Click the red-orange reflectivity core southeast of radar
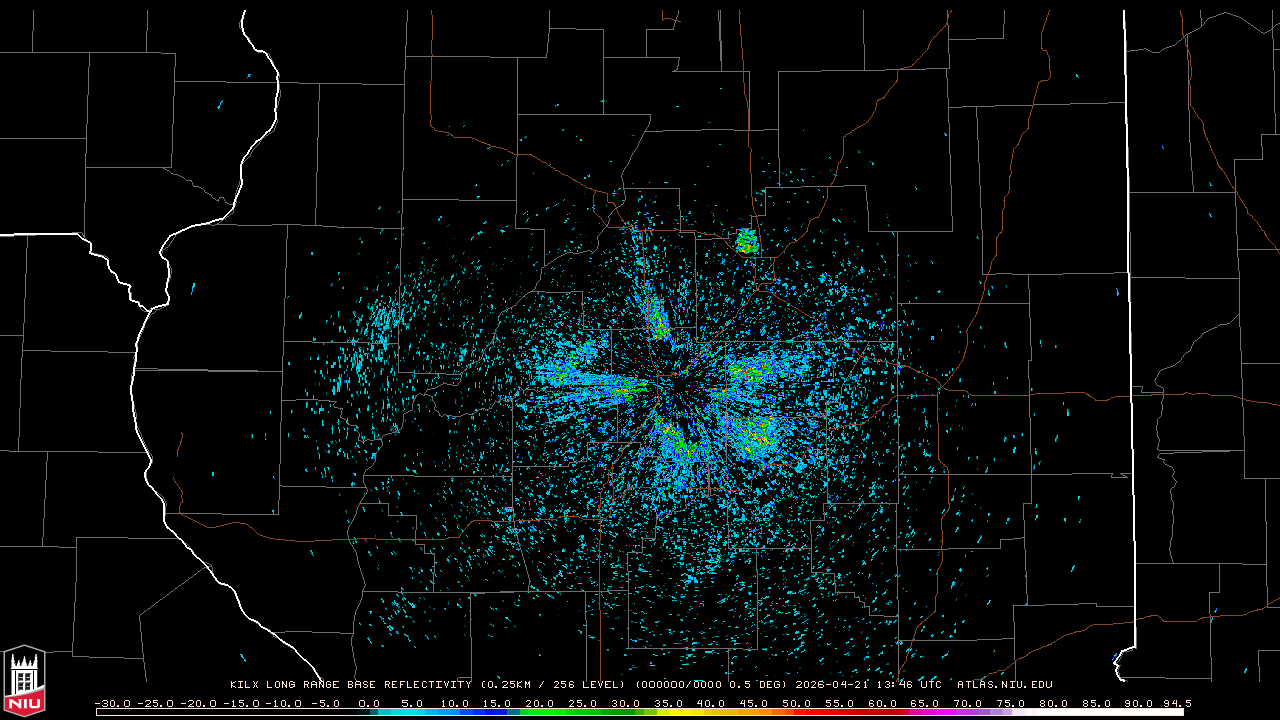This screenshot has width=1280, height=720. coord(760,436)
